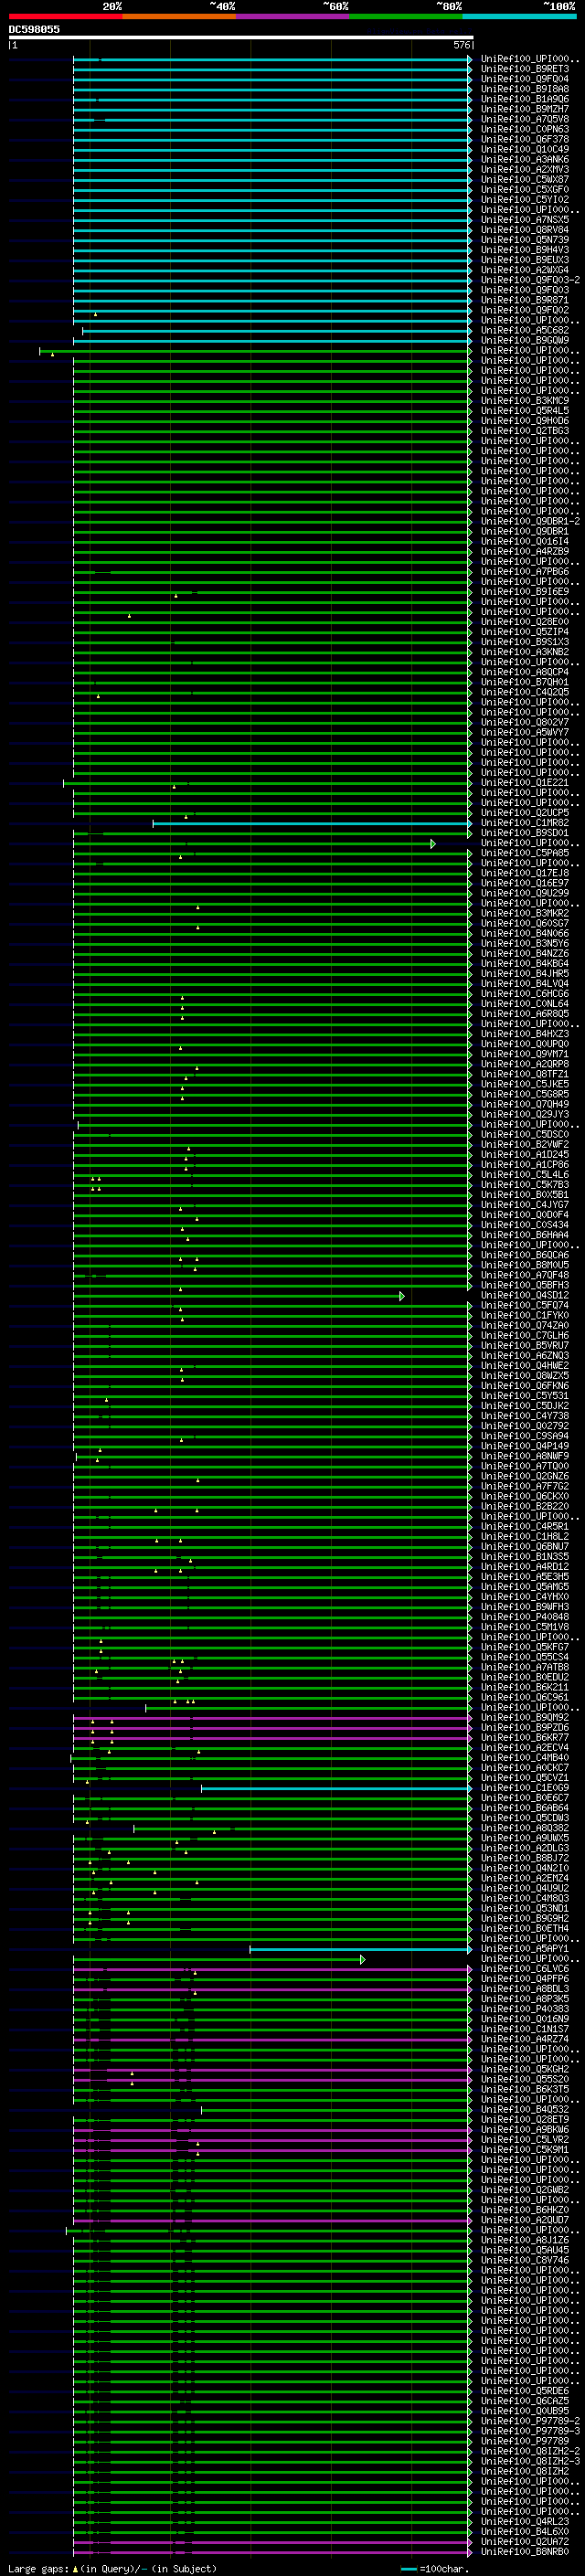
Task: Select hit UniRef100_B3KMC9
Action: tap(525, 401)
